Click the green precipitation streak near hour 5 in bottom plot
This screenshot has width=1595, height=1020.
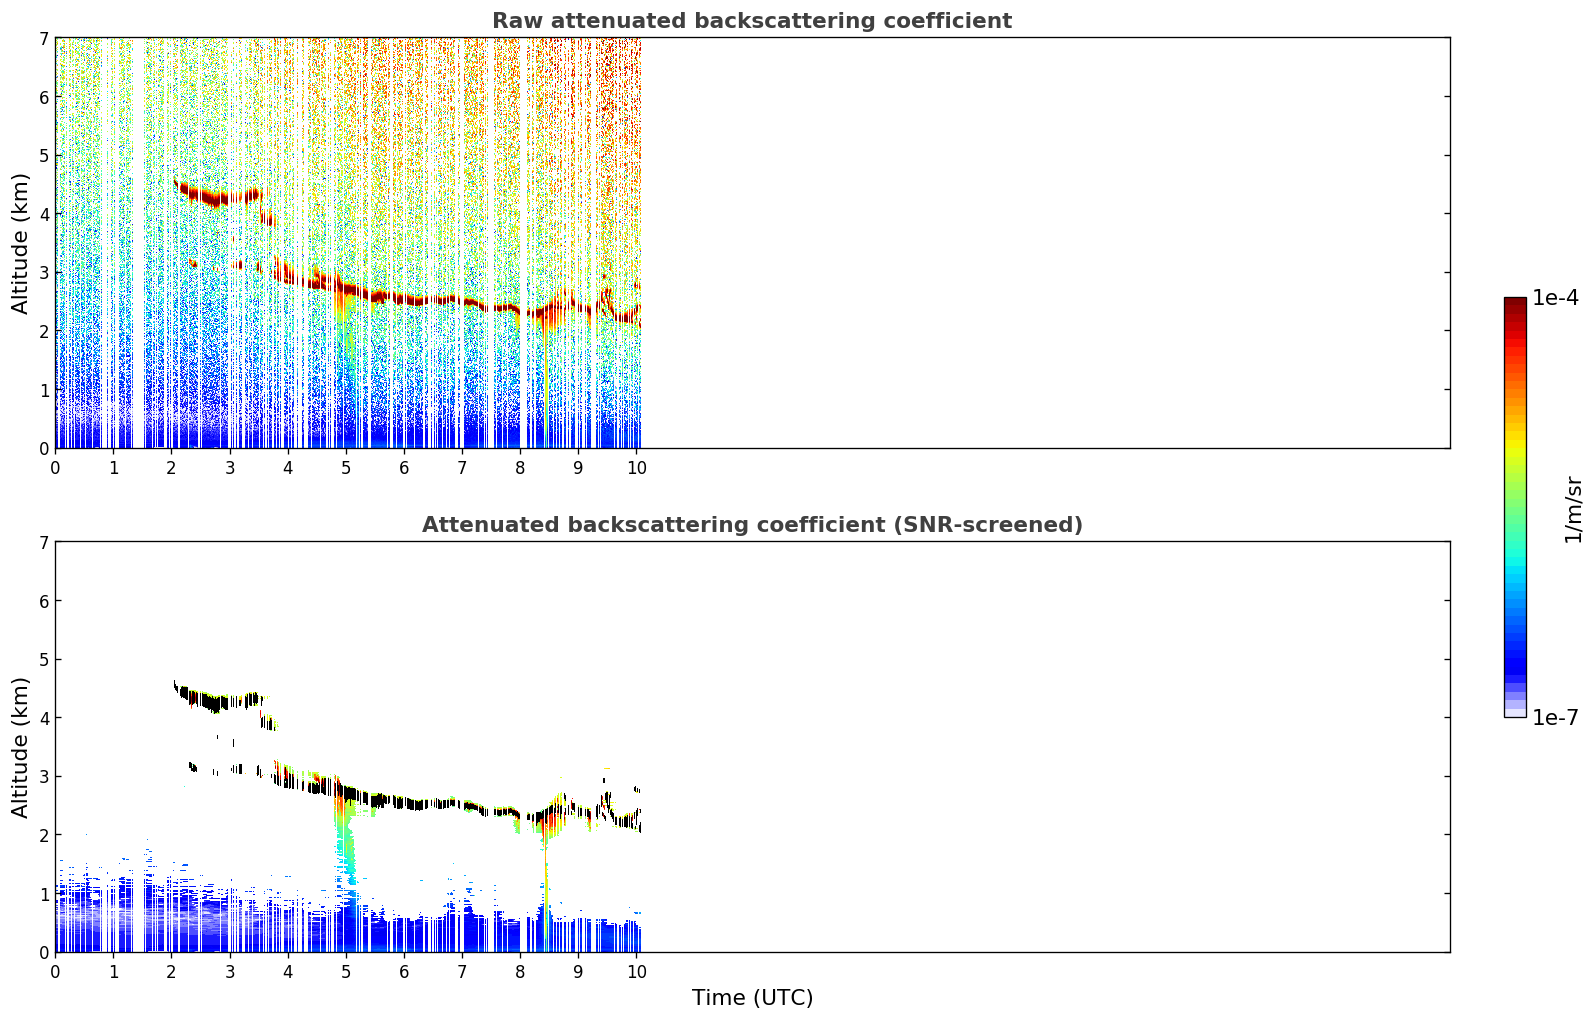(x=346, y=840)
